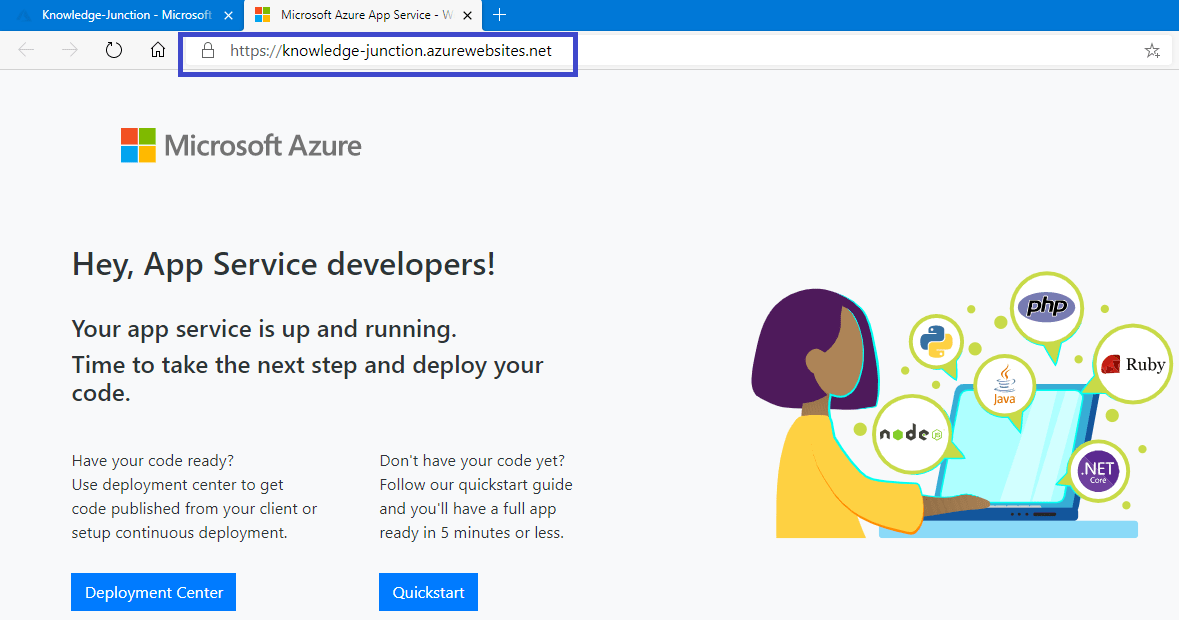Click the Java logo bubble
This screenshot has width=1179, height=620.
tap(1005, 386)
